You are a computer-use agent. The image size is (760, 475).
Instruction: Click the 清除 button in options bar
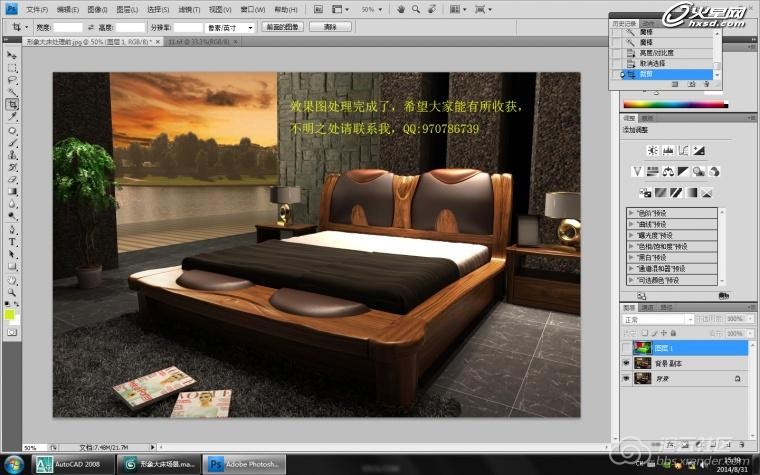(330, 27)
